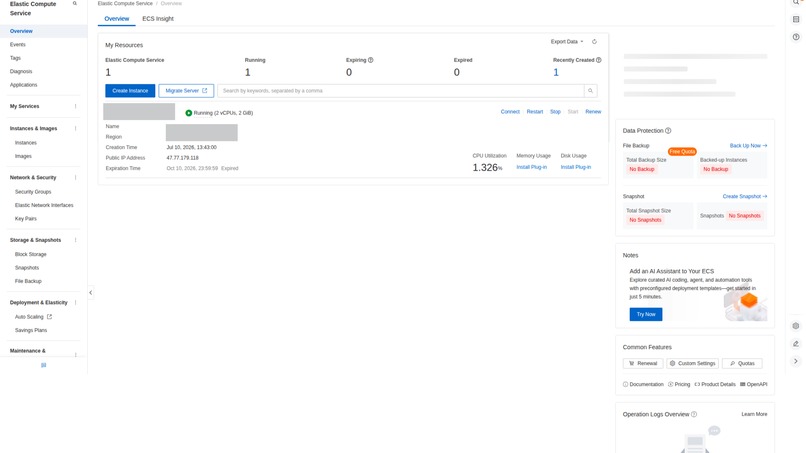Collapse the left sidebar with the arrow handle
The width and height of the screenshot is (806, 453).
pos(90,293)
